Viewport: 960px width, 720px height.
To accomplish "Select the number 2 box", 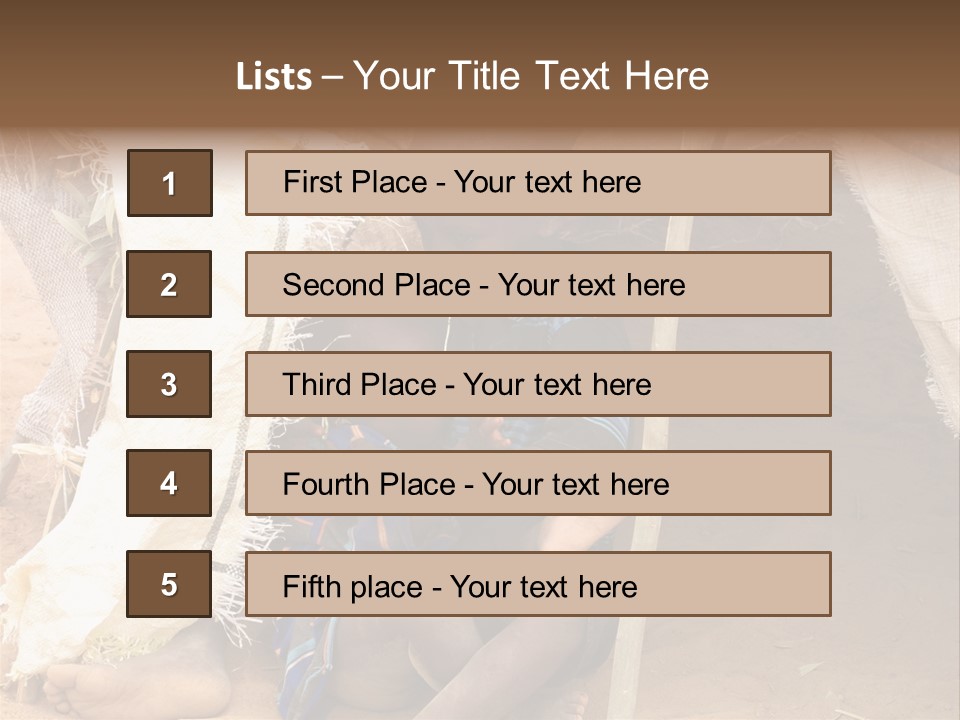I will click(x=169, y=284).
